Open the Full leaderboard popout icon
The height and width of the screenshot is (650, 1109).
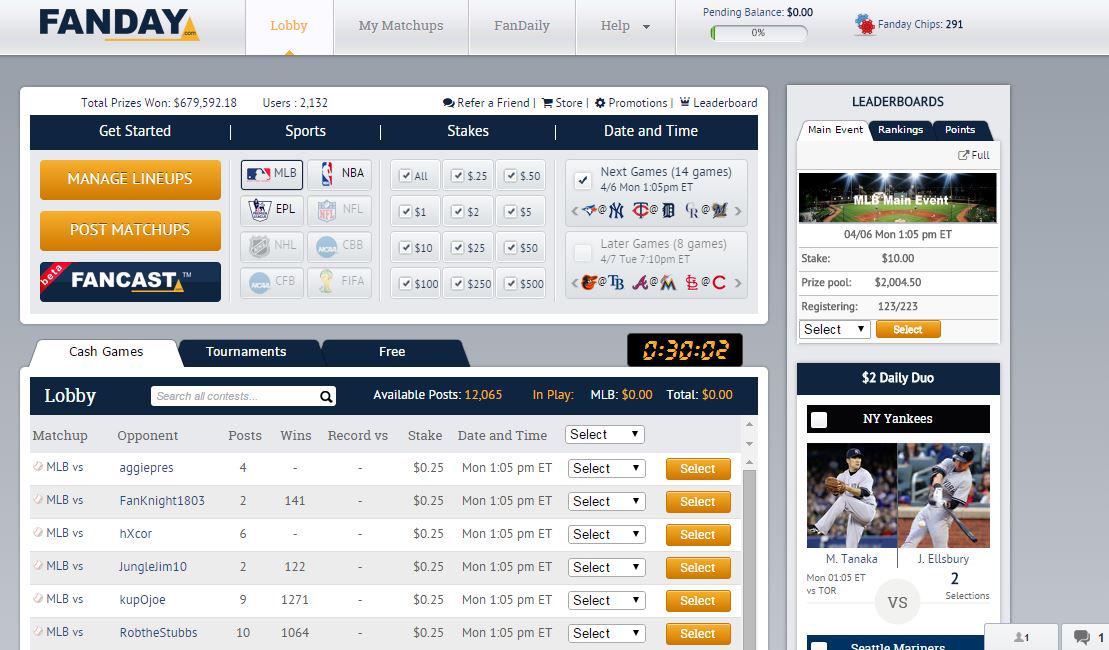(x=963, y=155)
